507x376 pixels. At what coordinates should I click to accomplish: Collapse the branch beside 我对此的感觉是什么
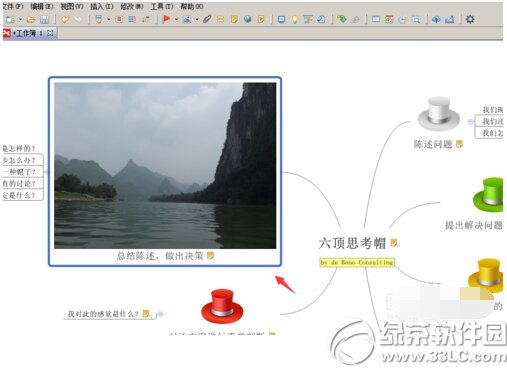coord(160,314)
